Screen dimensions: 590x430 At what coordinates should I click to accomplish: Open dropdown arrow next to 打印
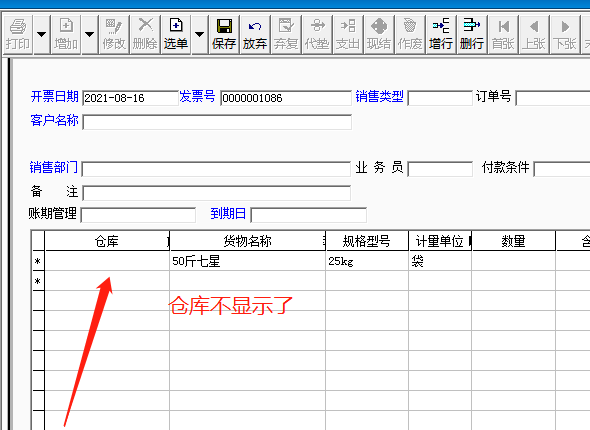[x=42, y=35]
